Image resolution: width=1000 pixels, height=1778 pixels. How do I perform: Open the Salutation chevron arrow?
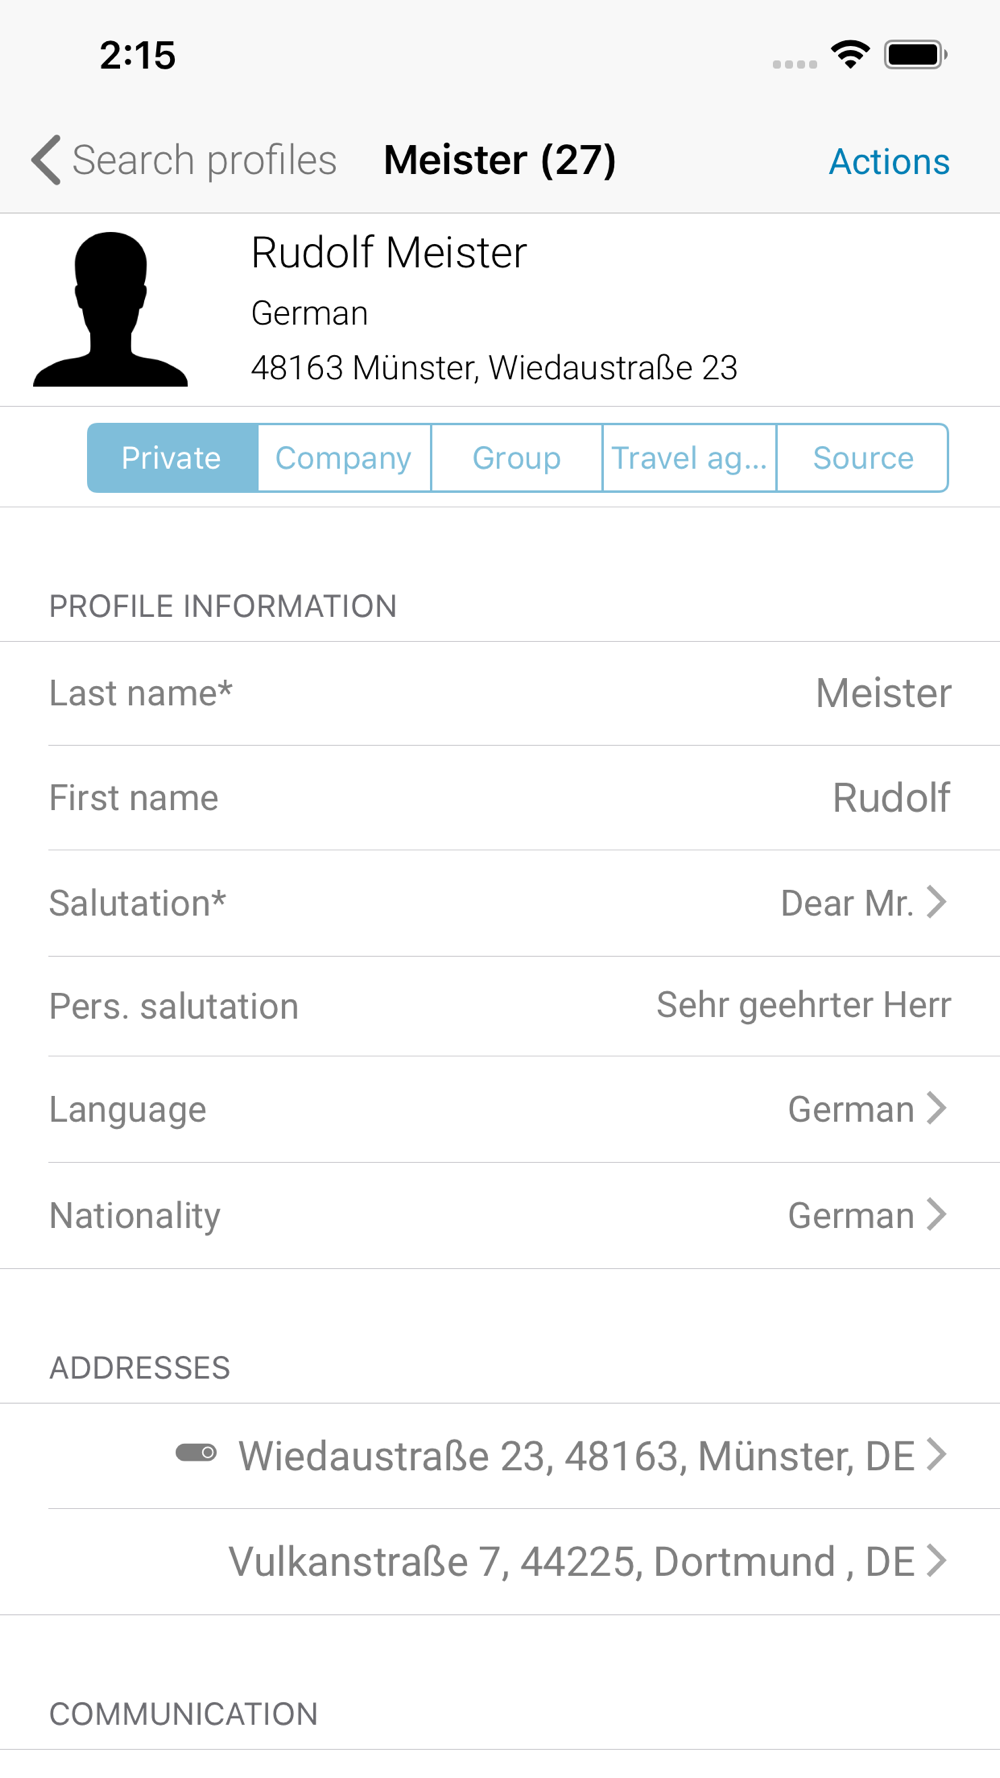click(x=936, y=902)
